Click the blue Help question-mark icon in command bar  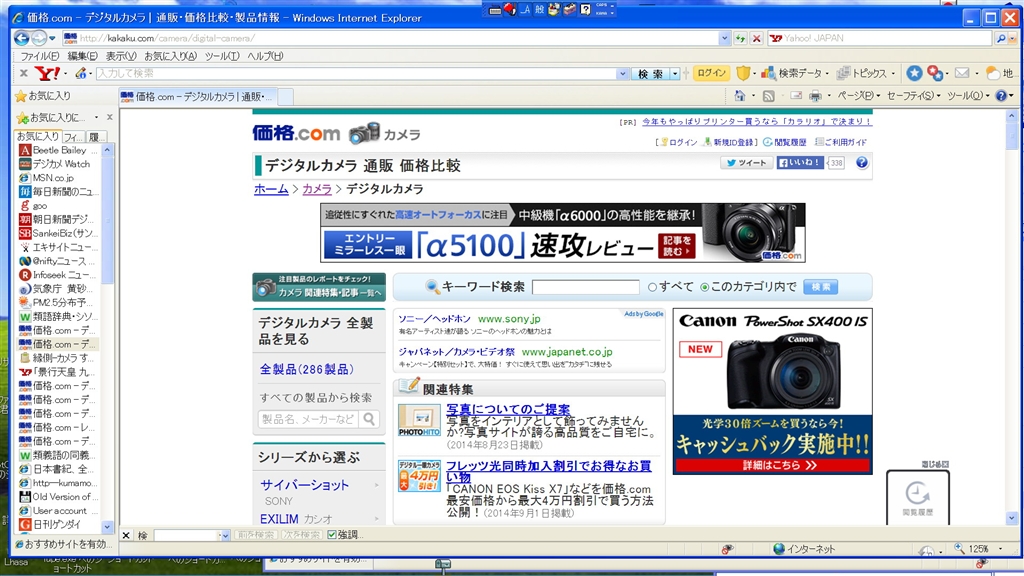1001,96
